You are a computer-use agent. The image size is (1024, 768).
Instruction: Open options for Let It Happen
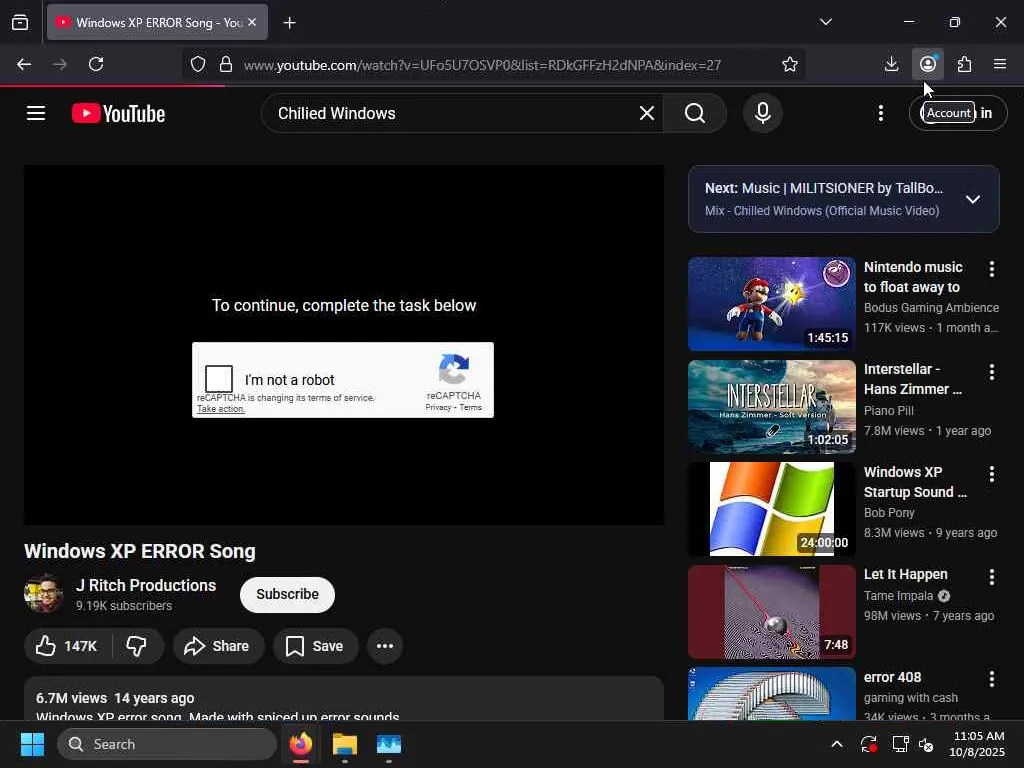click(x=991, y=577)
